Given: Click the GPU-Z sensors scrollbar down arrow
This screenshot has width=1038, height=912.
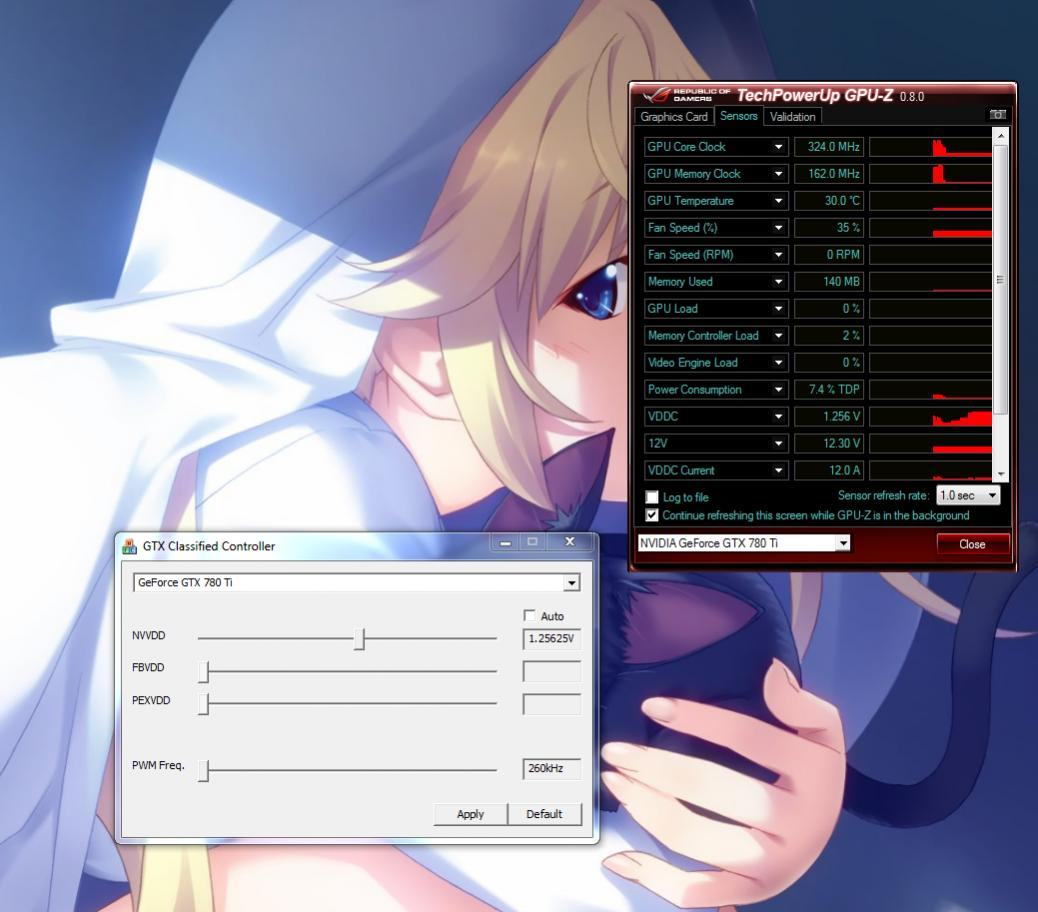Looking at the screenshot, I should click(1000, 474).
